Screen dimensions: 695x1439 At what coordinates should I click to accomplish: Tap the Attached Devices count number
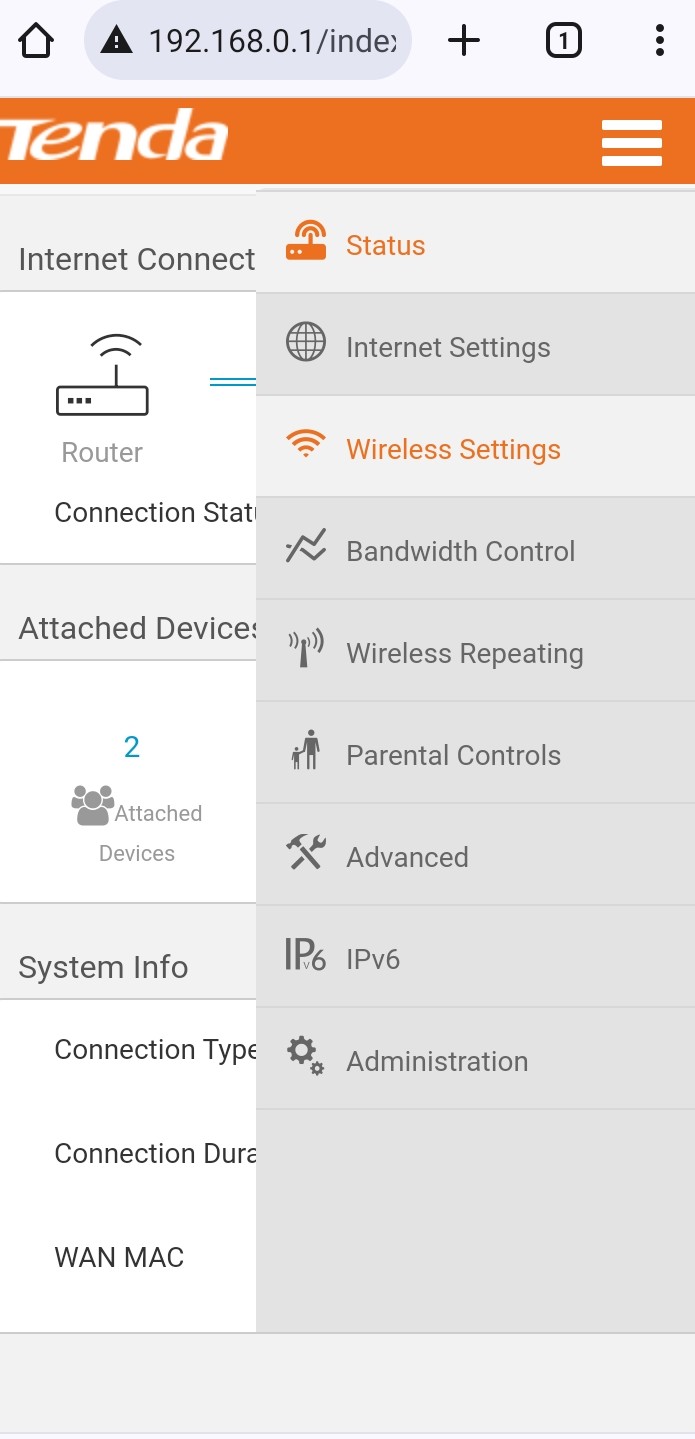(x=132, y=747)
